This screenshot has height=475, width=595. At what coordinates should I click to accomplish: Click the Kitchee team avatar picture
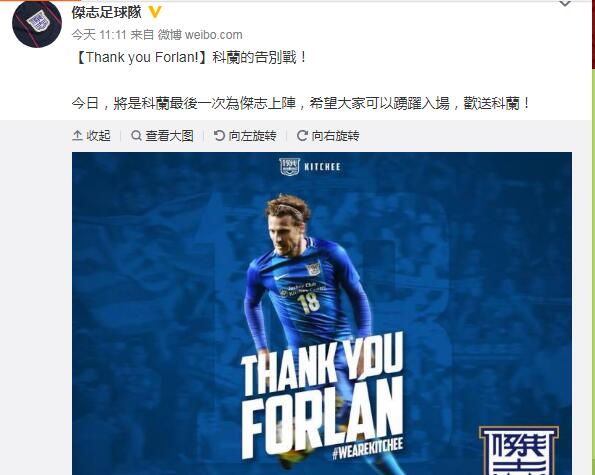coord(37,24)
